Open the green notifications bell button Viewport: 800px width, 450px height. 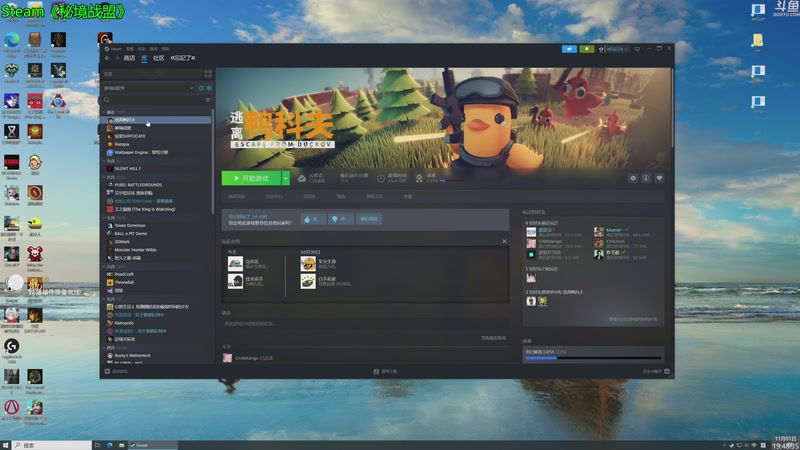587,49
